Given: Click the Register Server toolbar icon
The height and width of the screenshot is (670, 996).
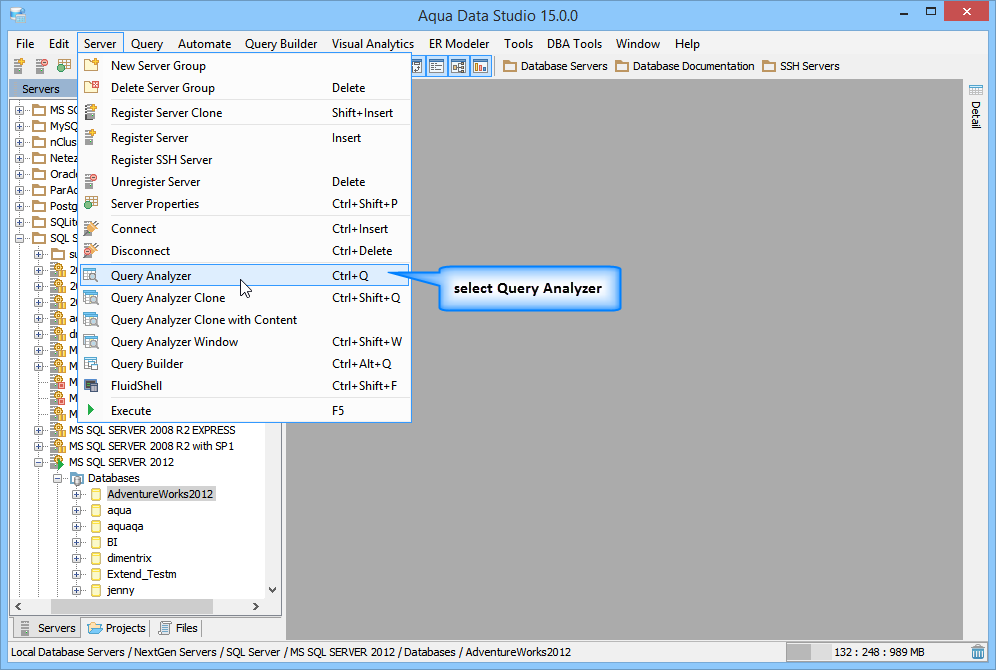Looking at the screenshot, I should pos(19,65).
